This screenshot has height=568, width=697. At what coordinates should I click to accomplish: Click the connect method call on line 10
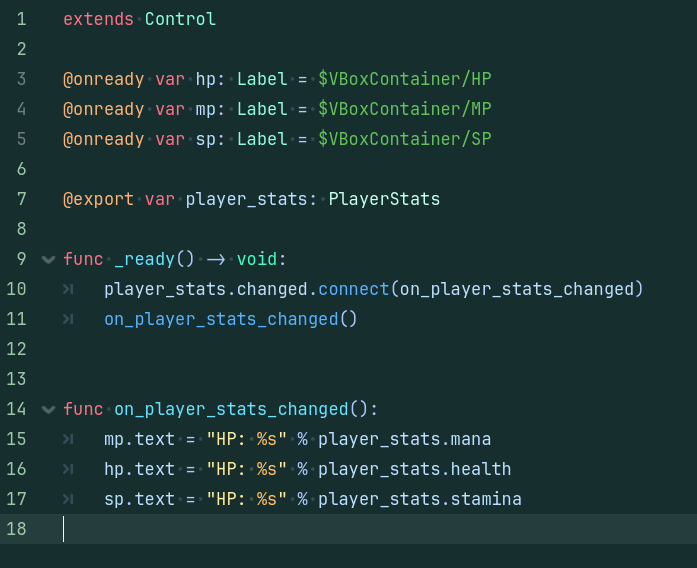[354, 289]
